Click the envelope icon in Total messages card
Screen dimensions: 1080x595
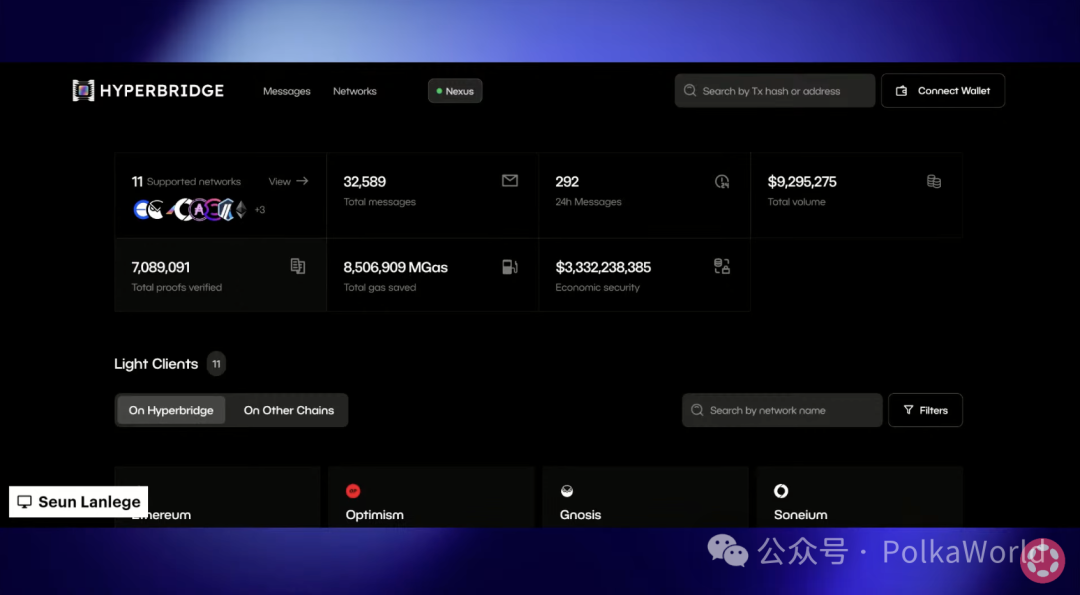coord(510,180)
